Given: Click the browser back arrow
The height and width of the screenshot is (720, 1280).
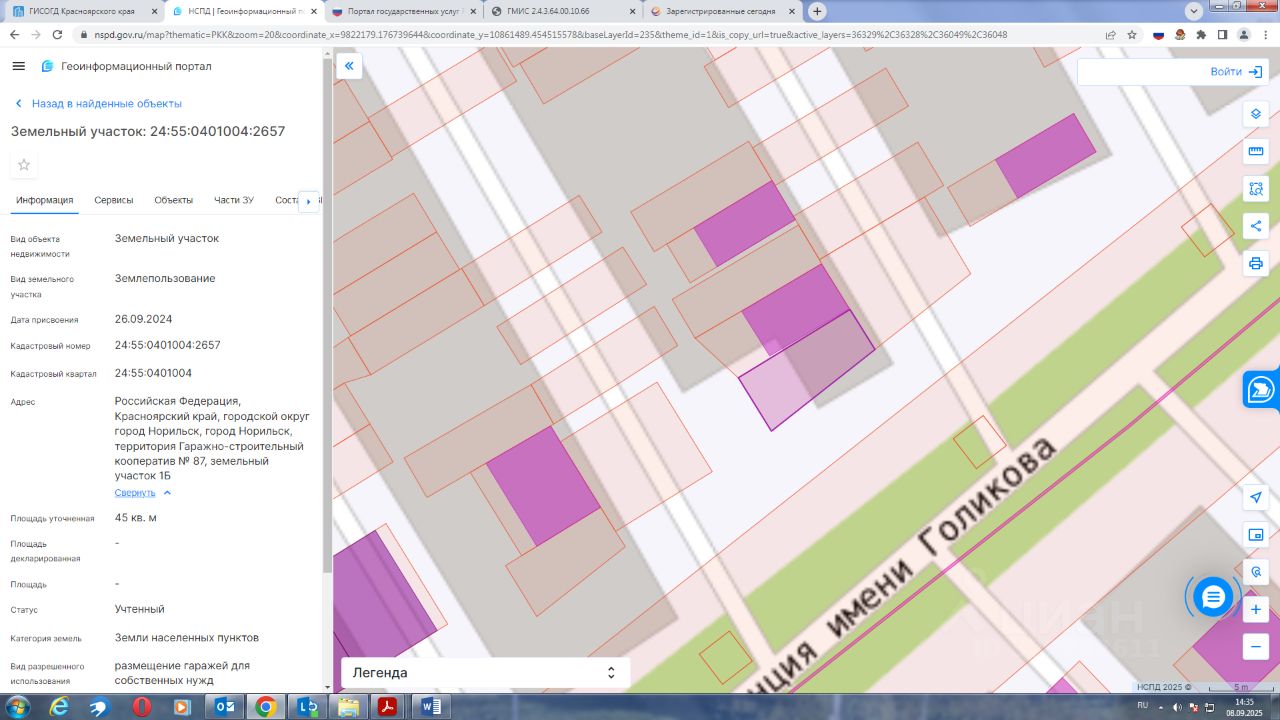Looking at the screenshot, I should (x=14, y=34).
